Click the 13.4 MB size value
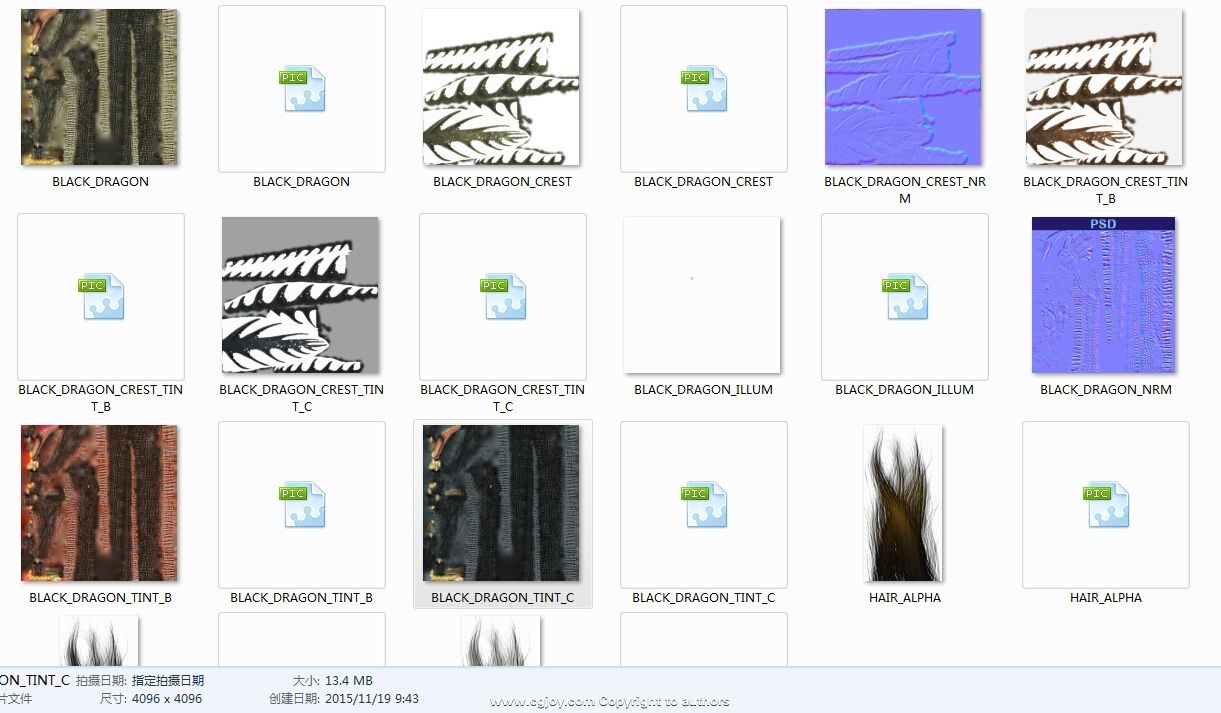 [349, 680]
